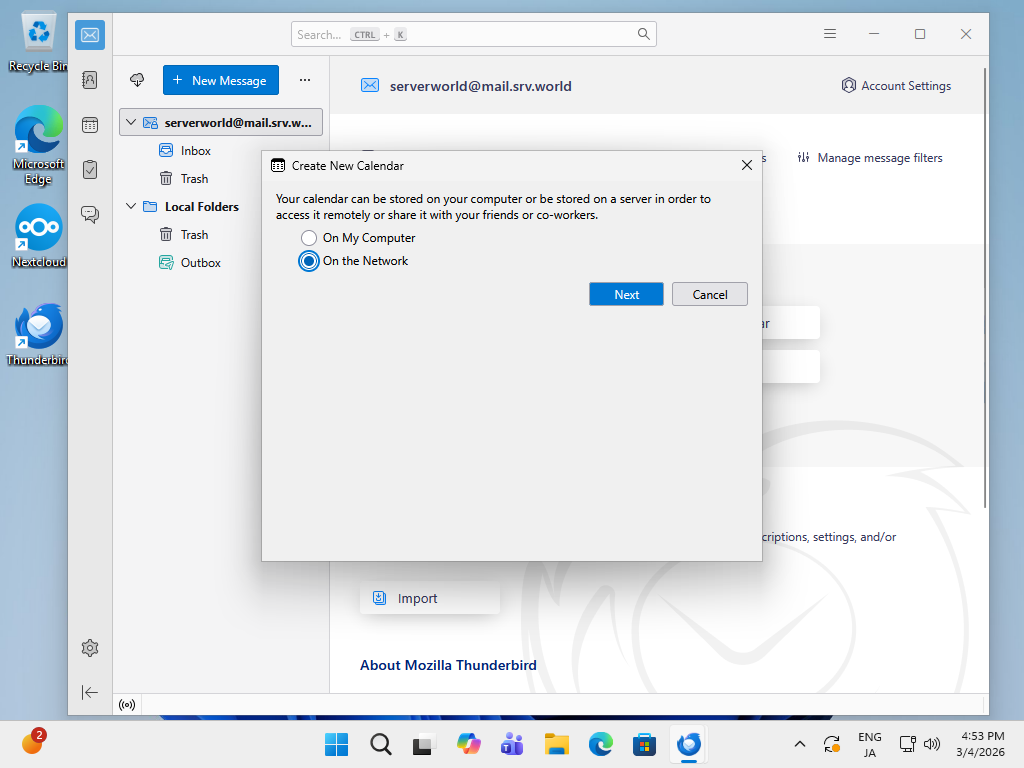Click the search magnifier icon

pos(643,34)
